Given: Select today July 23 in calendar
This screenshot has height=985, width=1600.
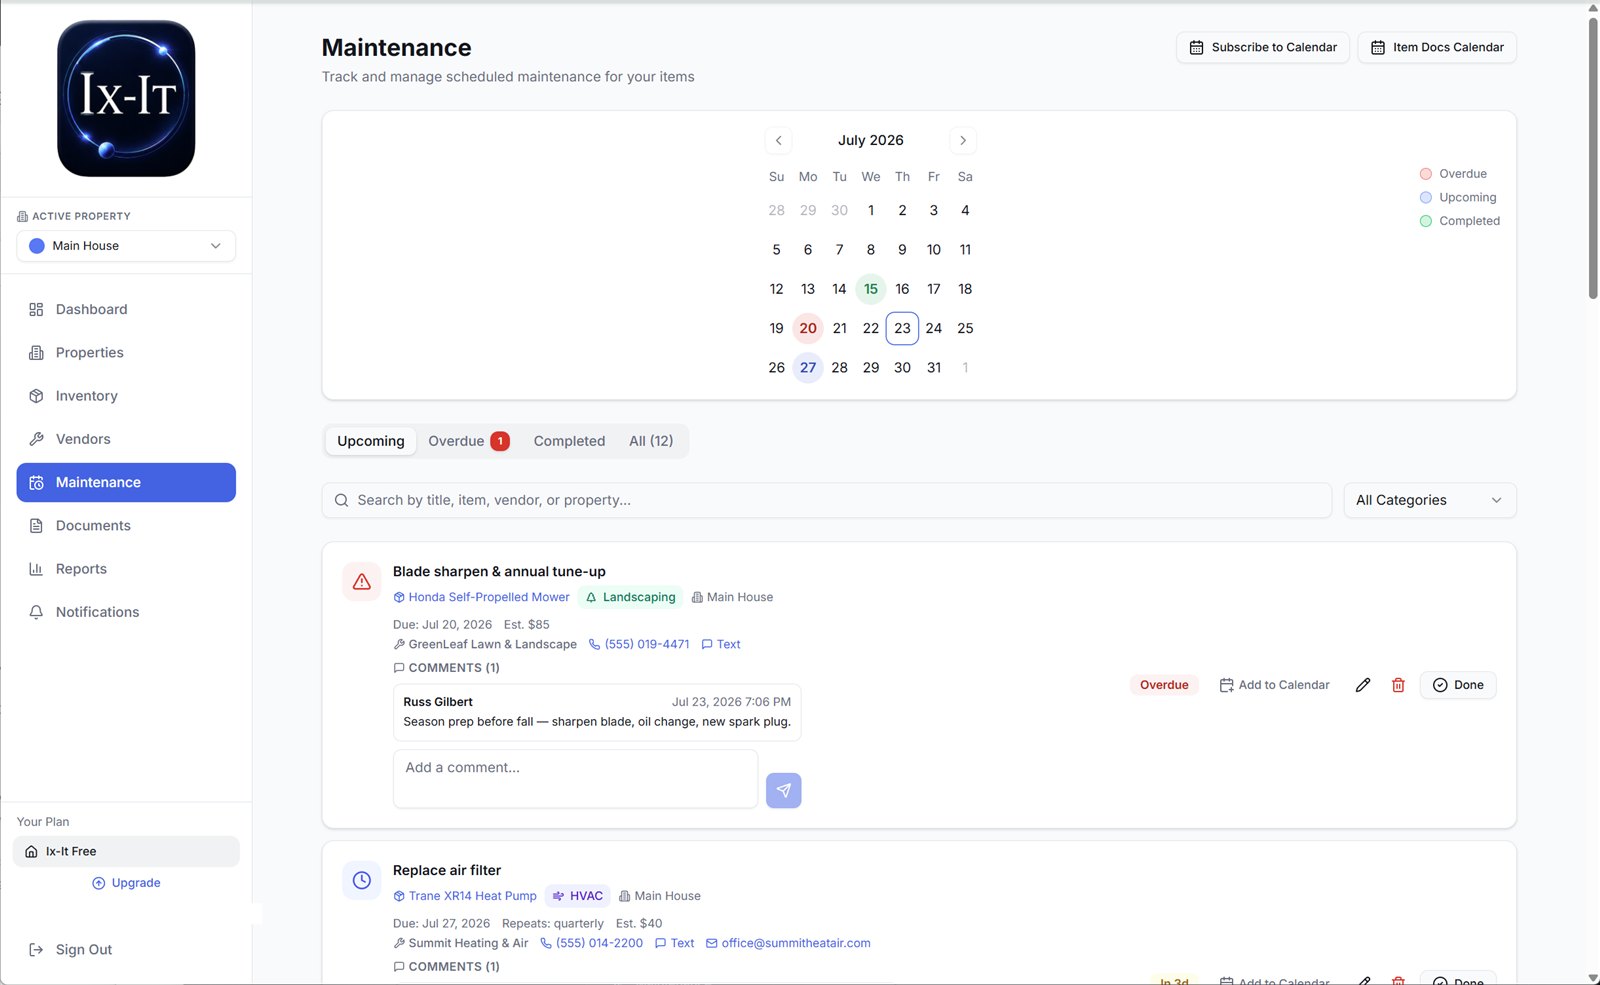Looking at the screenshot, I should [902, 328].
